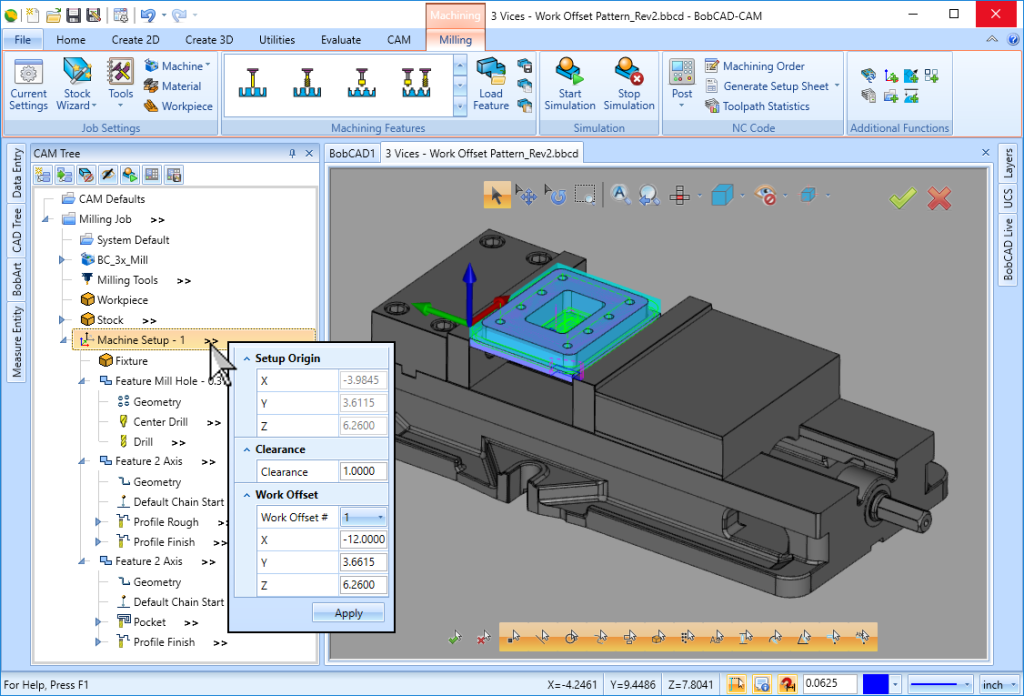Click the green checkmark in viewport

click(x=903, y=198)
